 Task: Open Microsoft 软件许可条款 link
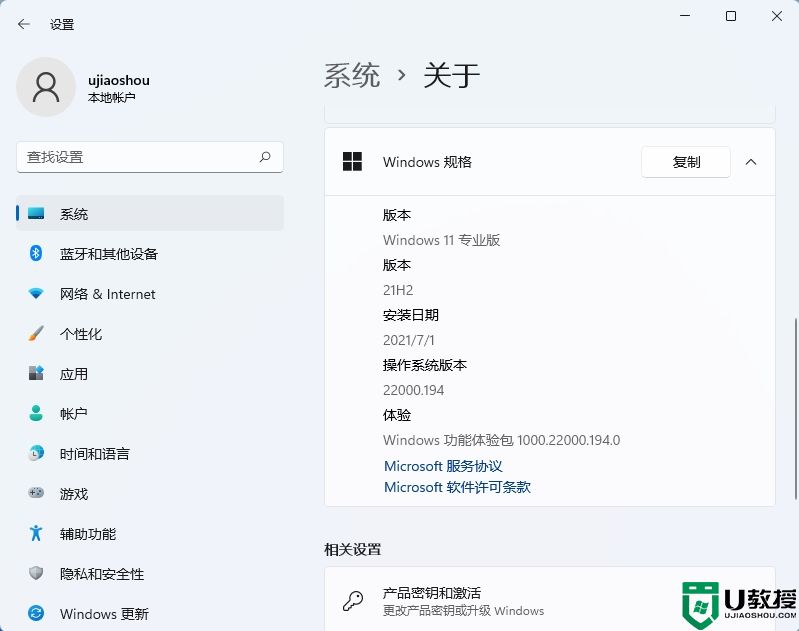pyautogui.click(x=457, y=487)
